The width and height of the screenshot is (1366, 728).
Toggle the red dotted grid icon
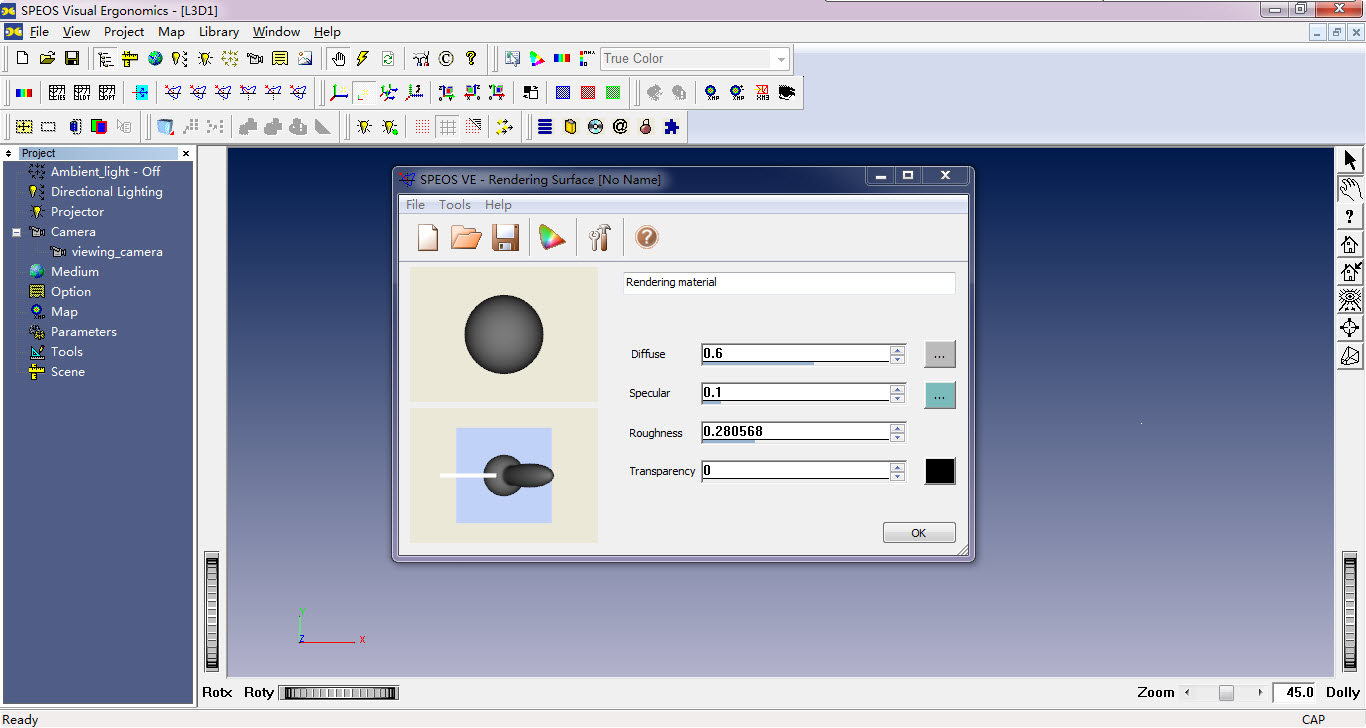(423, 127)
